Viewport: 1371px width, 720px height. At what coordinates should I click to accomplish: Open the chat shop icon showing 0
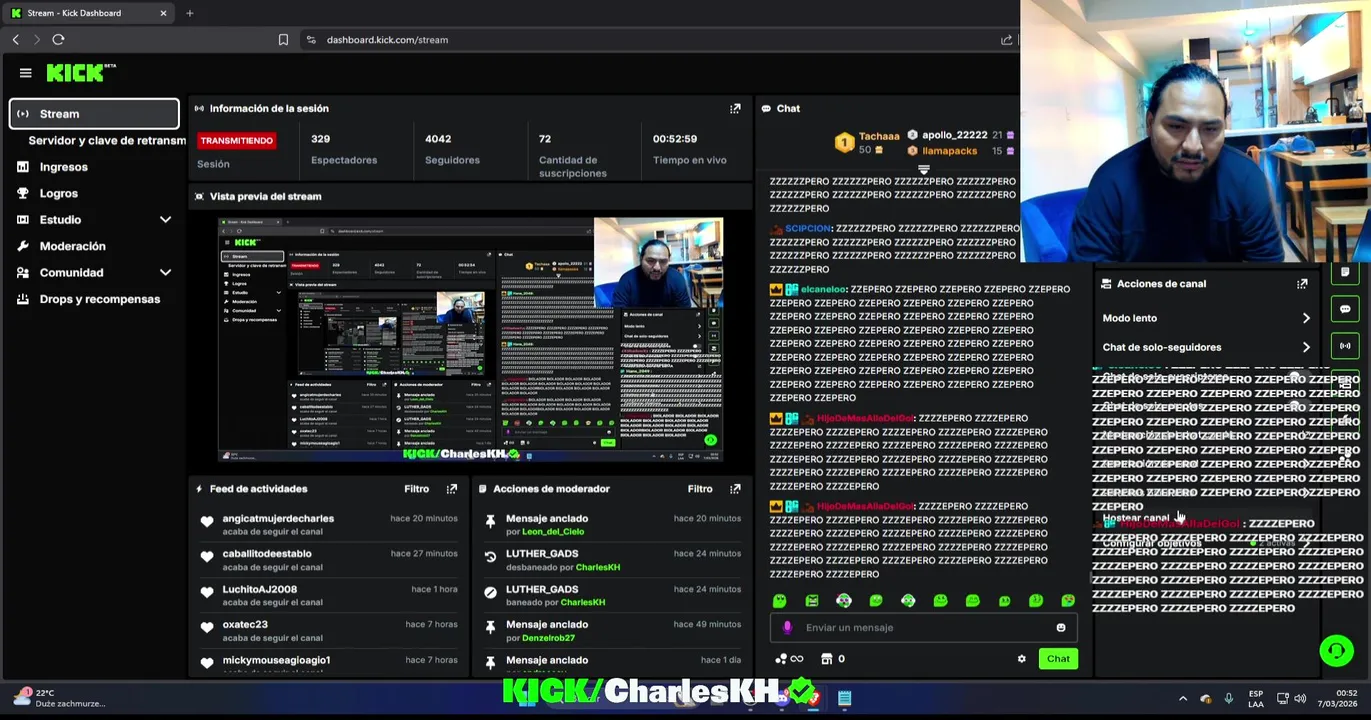point(833,659)
